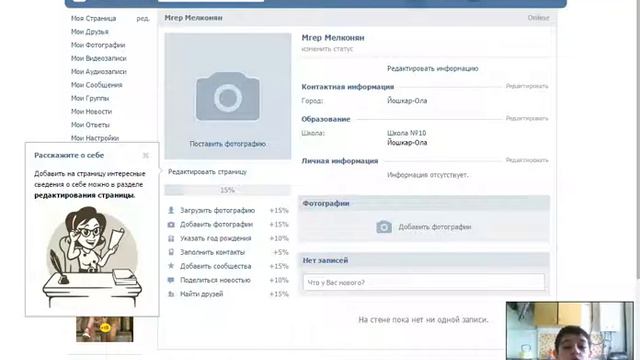The height and width of the screenshot is (360, 640).
Task: Open Мои Аудиозаписи in the sidebar
Action: (99, 71)
